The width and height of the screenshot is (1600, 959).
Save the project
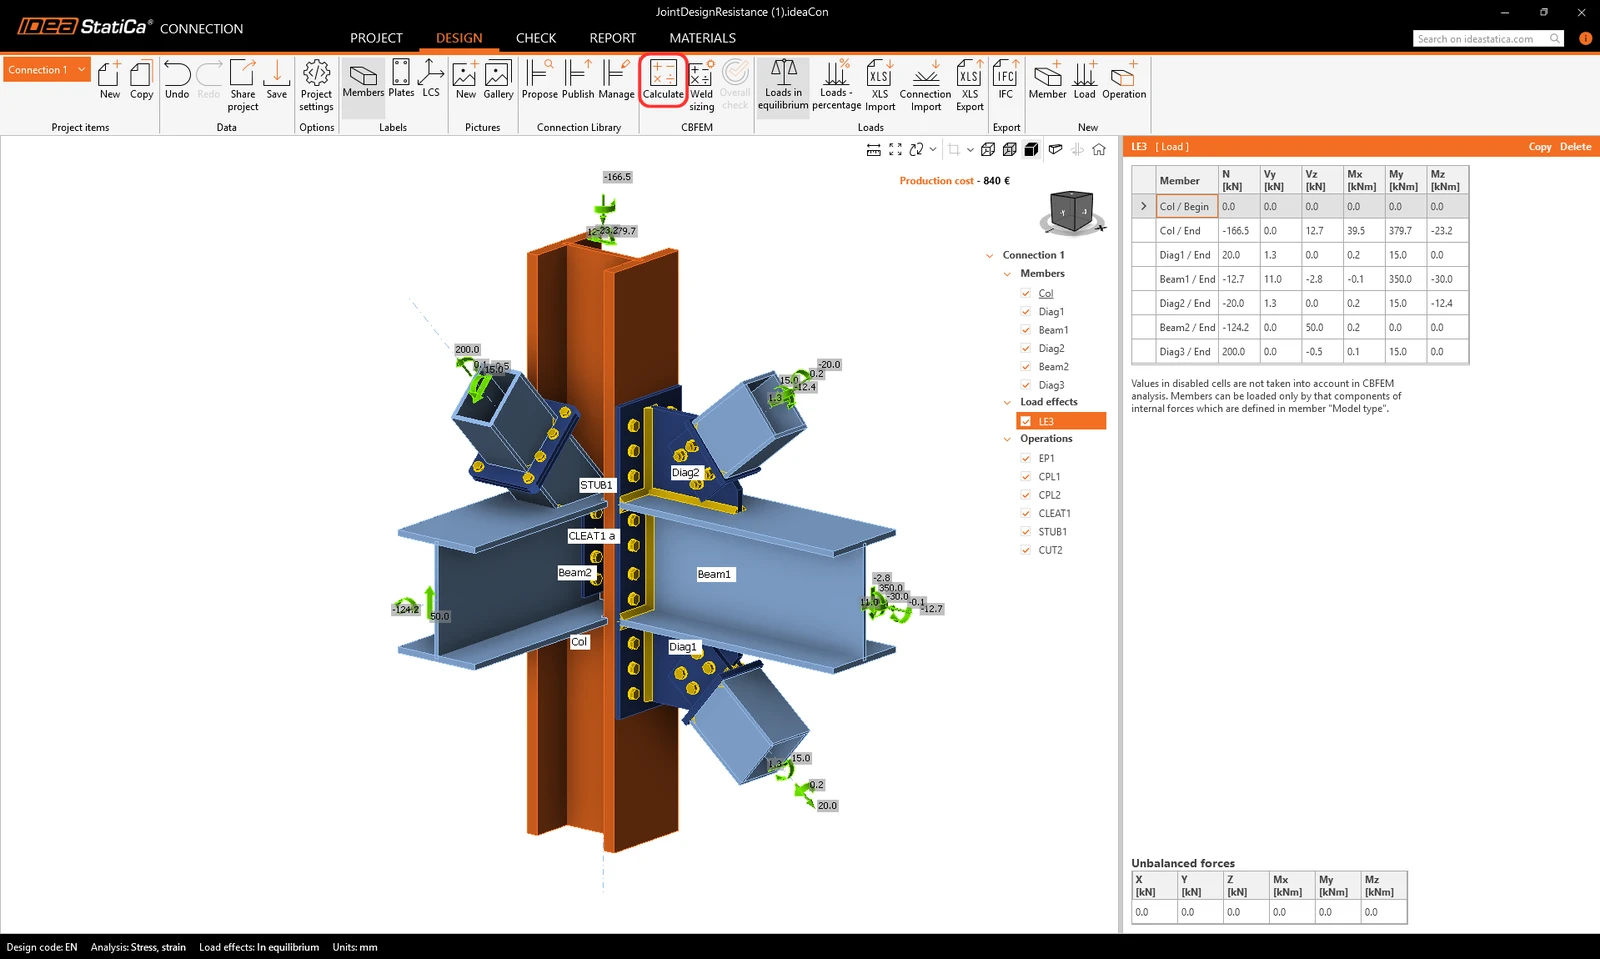[277, 80]
